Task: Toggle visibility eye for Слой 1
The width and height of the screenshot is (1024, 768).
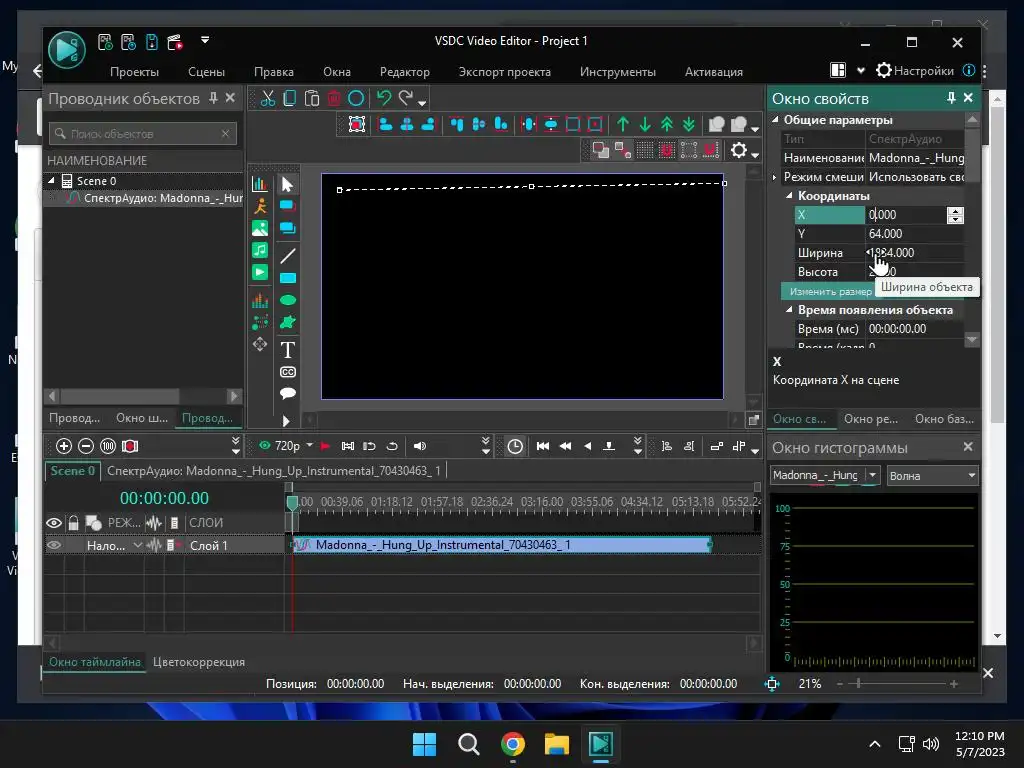Action: tap(54, 545)
